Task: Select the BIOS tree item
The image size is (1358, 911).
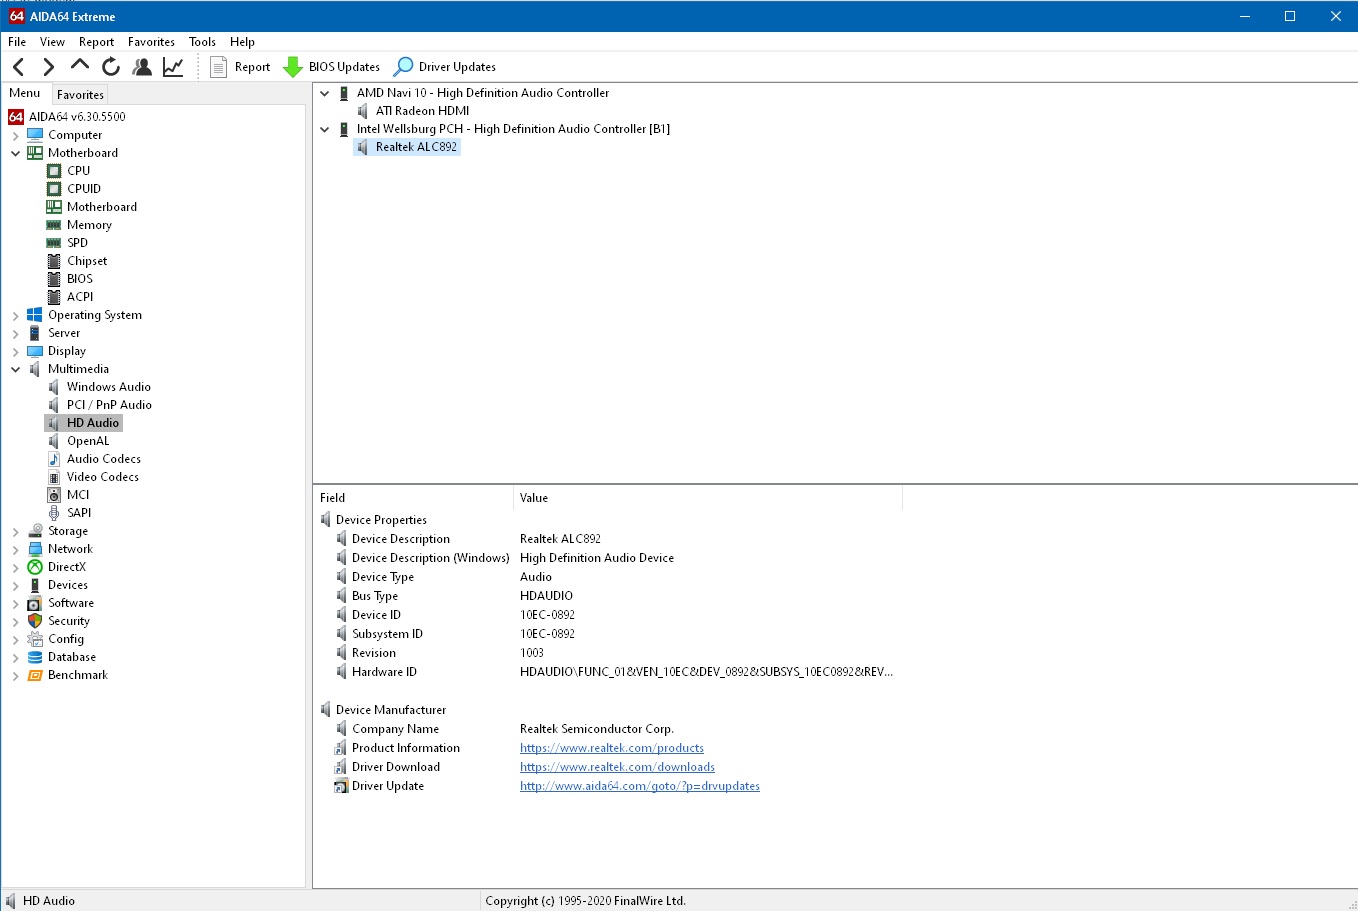Action: [80, 279]
